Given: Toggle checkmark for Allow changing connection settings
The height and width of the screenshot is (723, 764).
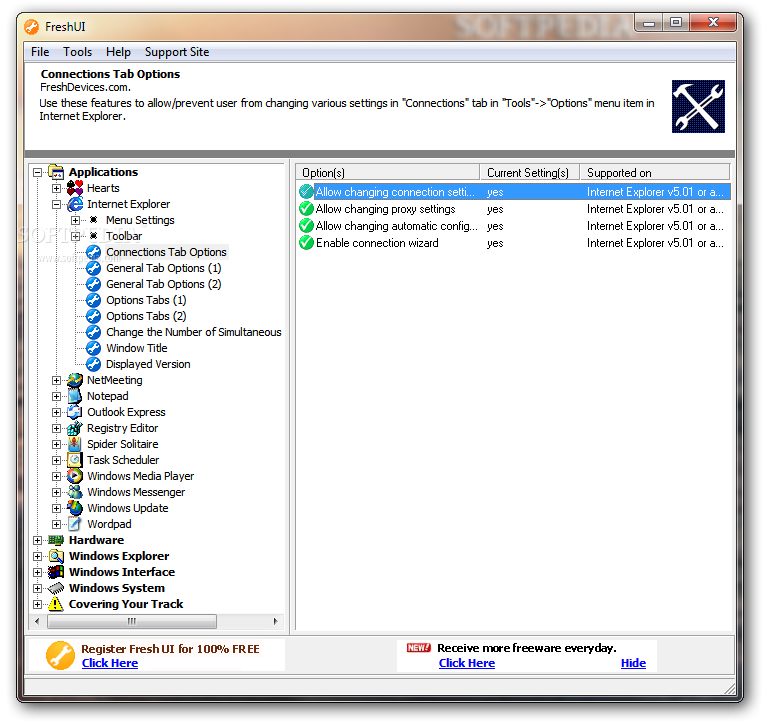Looking at the screenshot, I should pos(306,192).
